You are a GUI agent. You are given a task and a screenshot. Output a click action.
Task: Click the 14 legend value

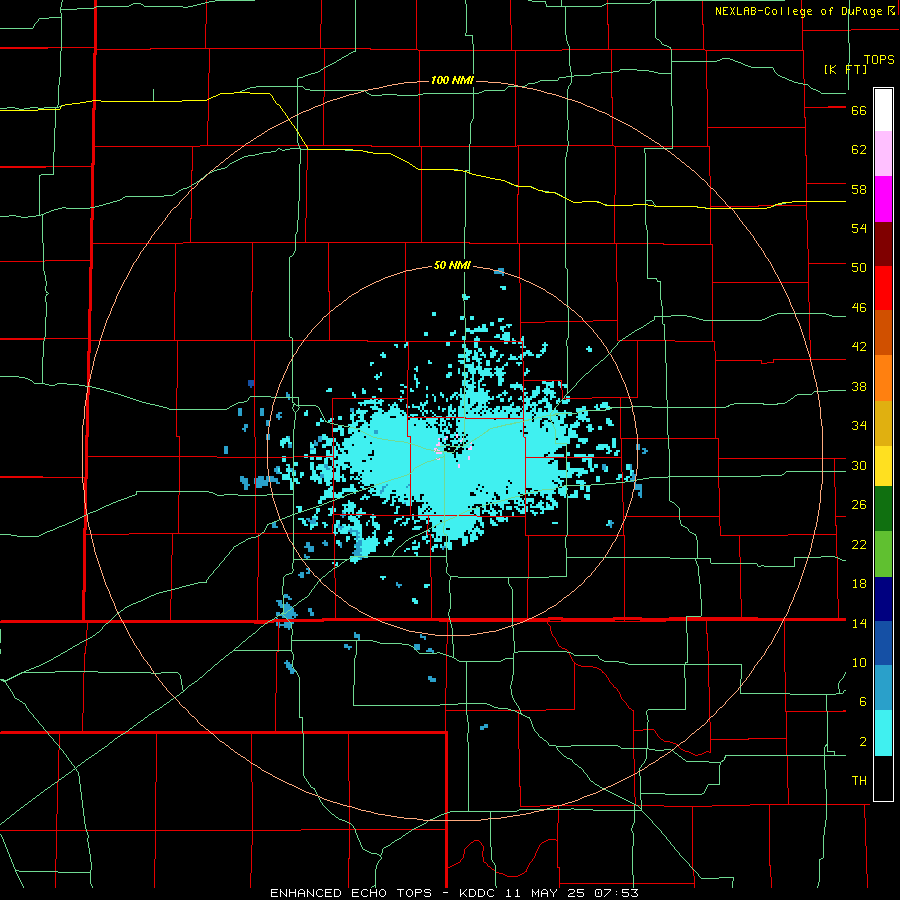pyautogui.click(x=859, y=623)
